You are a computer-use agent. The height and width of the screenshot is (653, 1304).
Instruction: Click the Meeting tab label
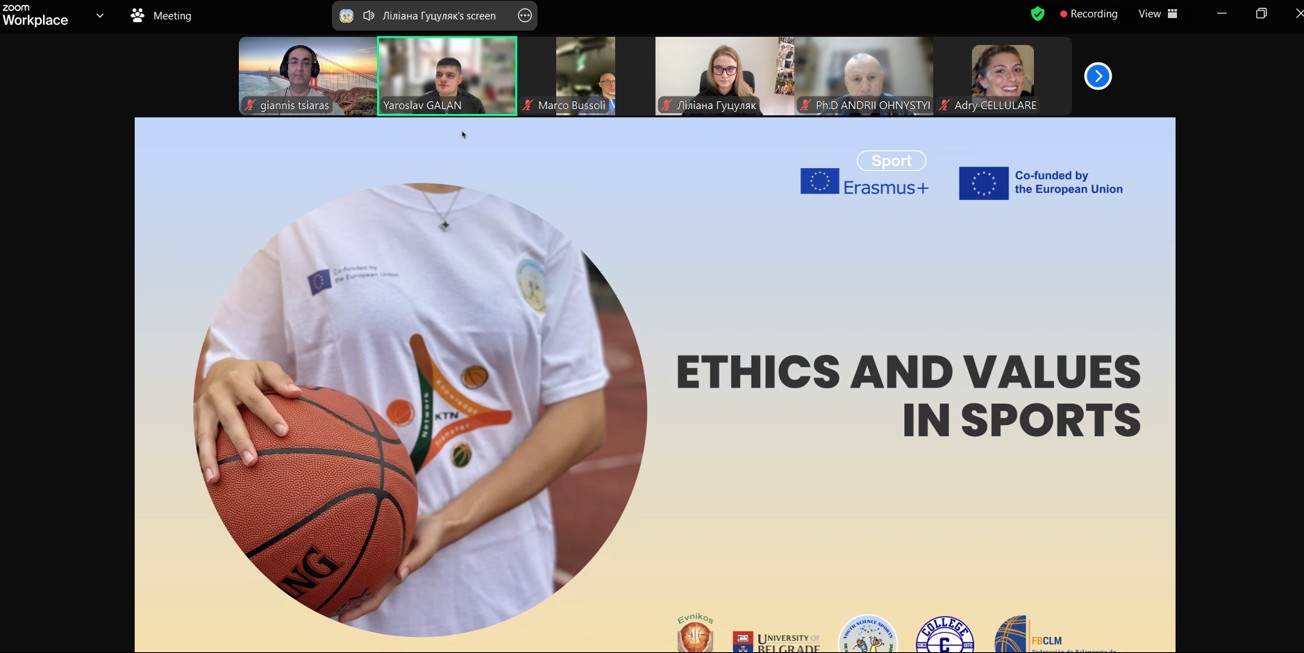point(172,15)
